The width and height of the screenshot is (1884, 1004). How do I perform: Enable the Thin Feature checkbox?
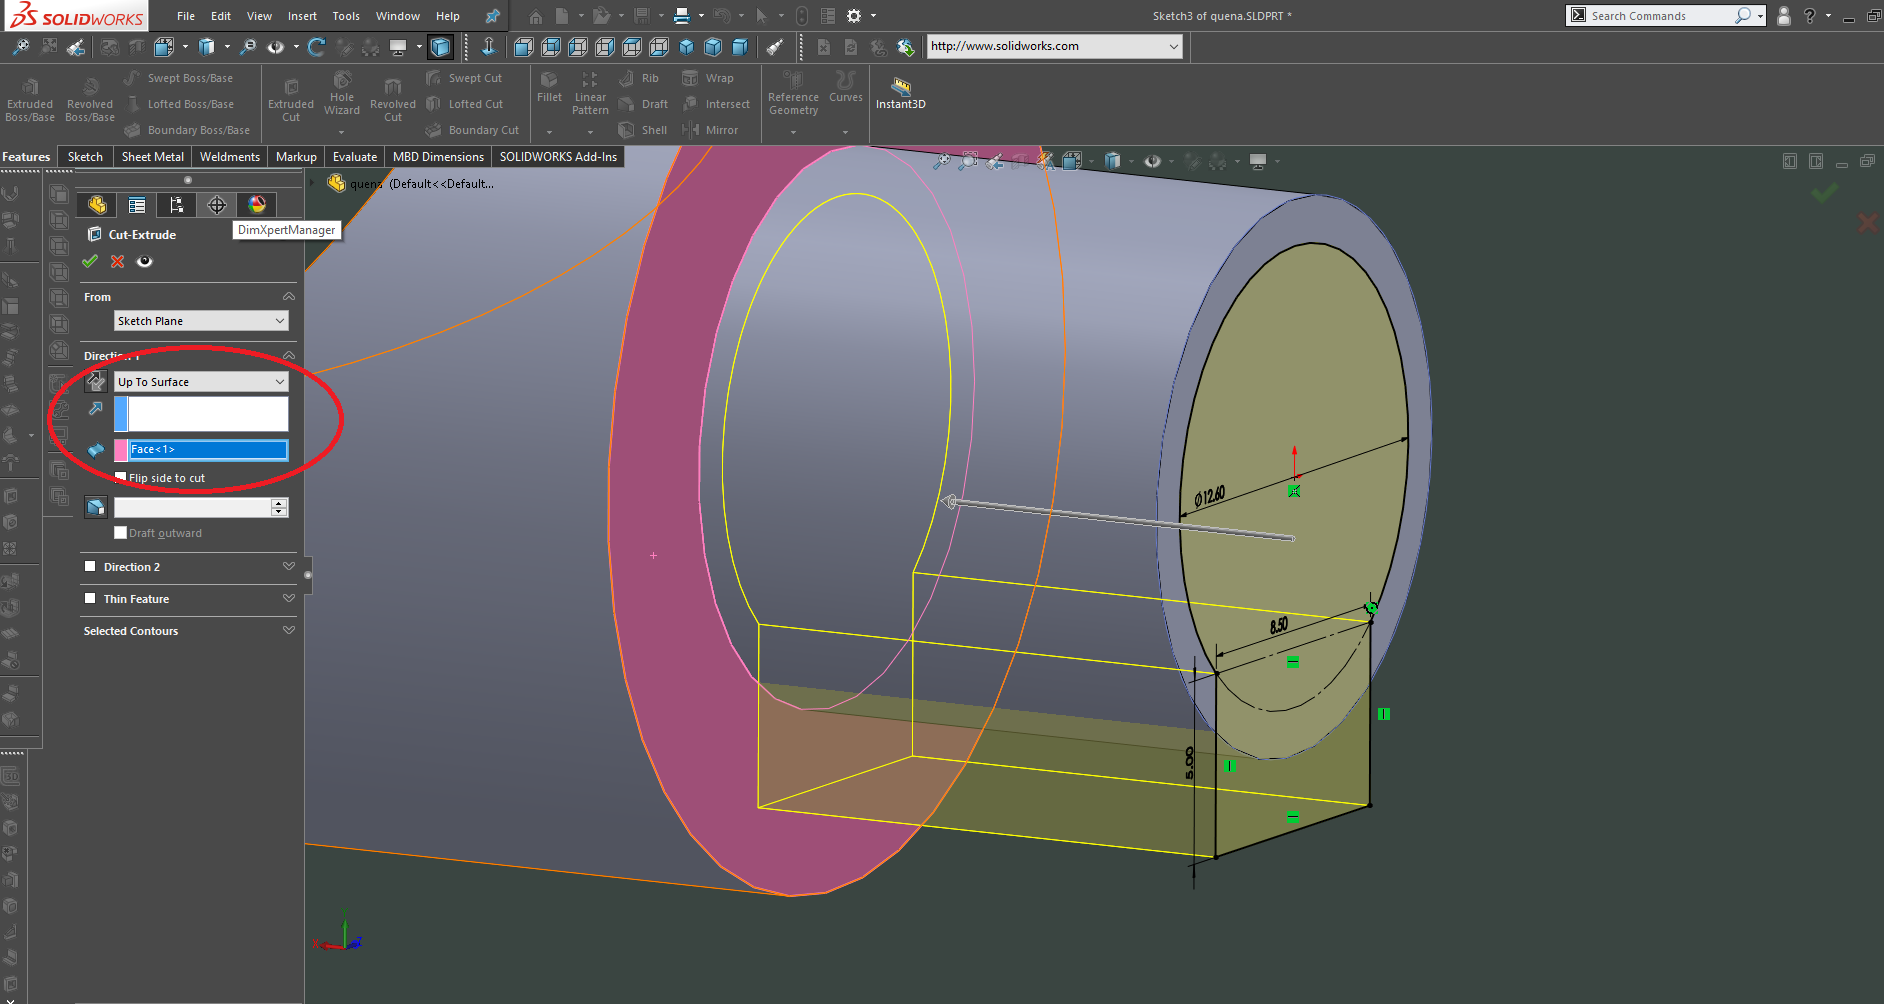[x=90, y=599]
